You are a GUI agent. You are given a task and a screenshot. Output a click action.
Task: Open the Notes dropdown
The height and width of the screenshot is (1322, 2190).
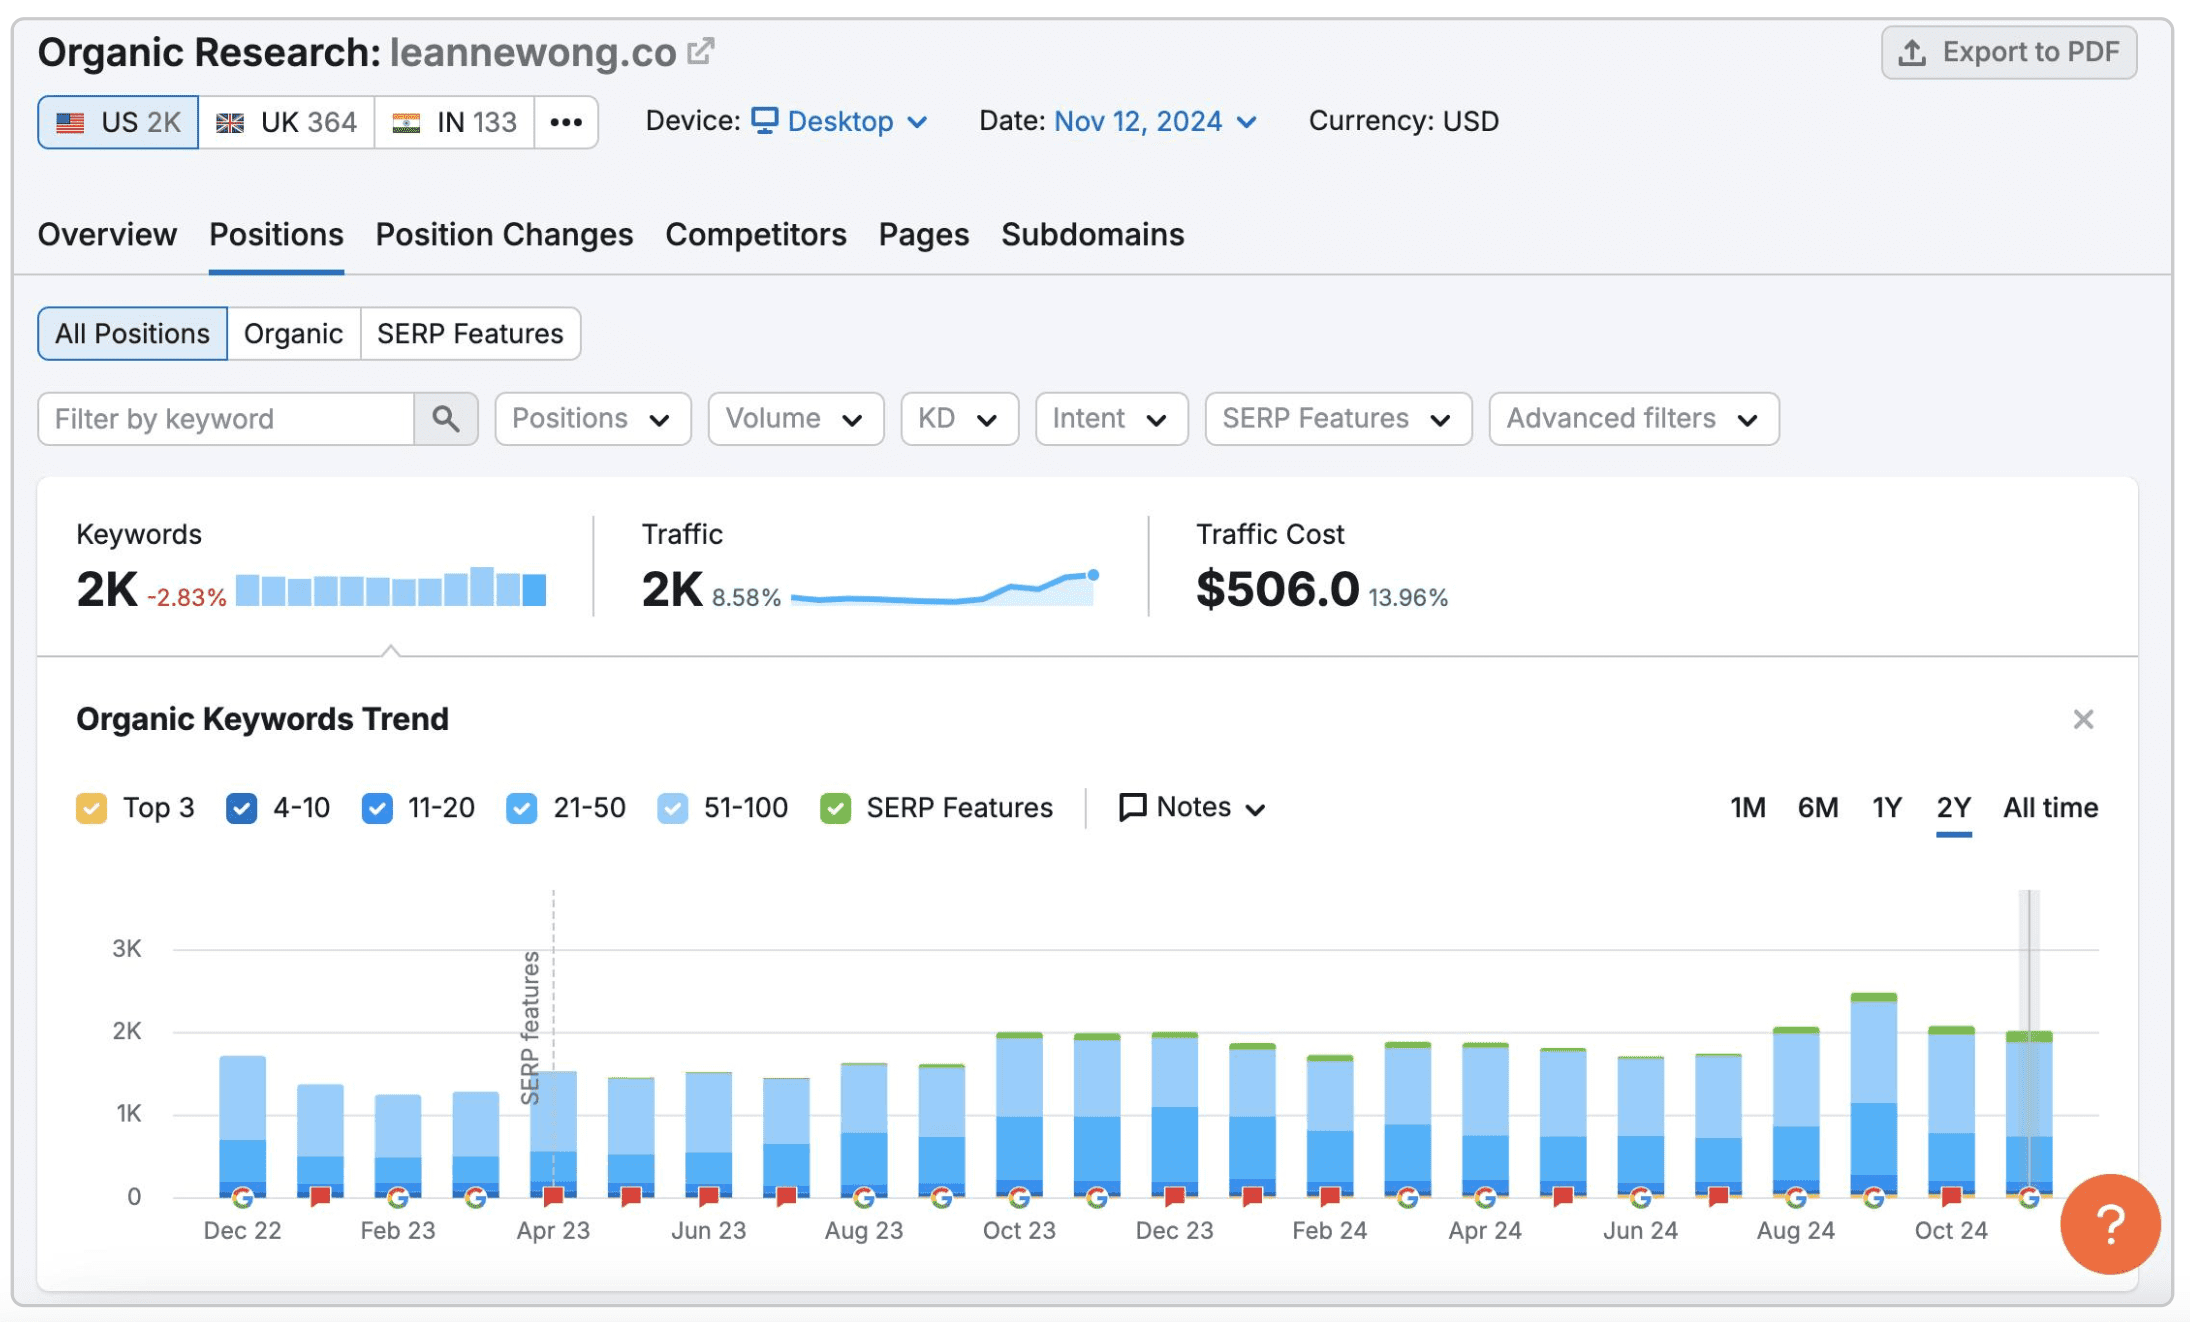click(1192, 808)
